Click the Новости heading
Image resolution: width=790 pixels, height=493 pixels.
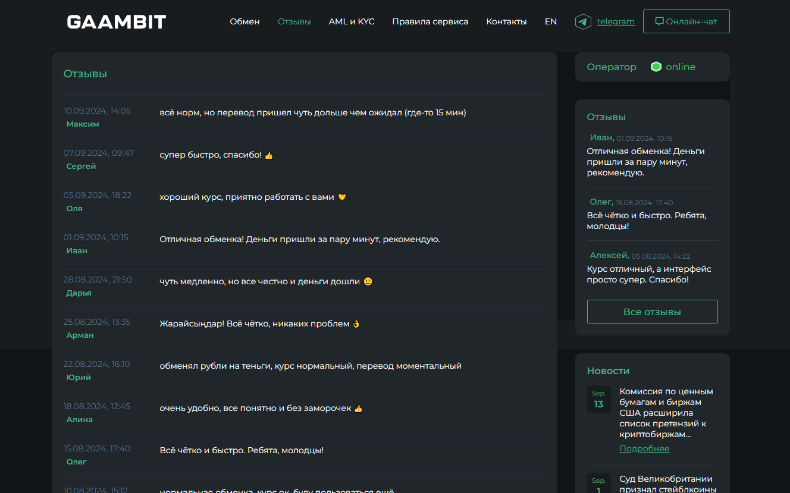click(x=608, y=371)
